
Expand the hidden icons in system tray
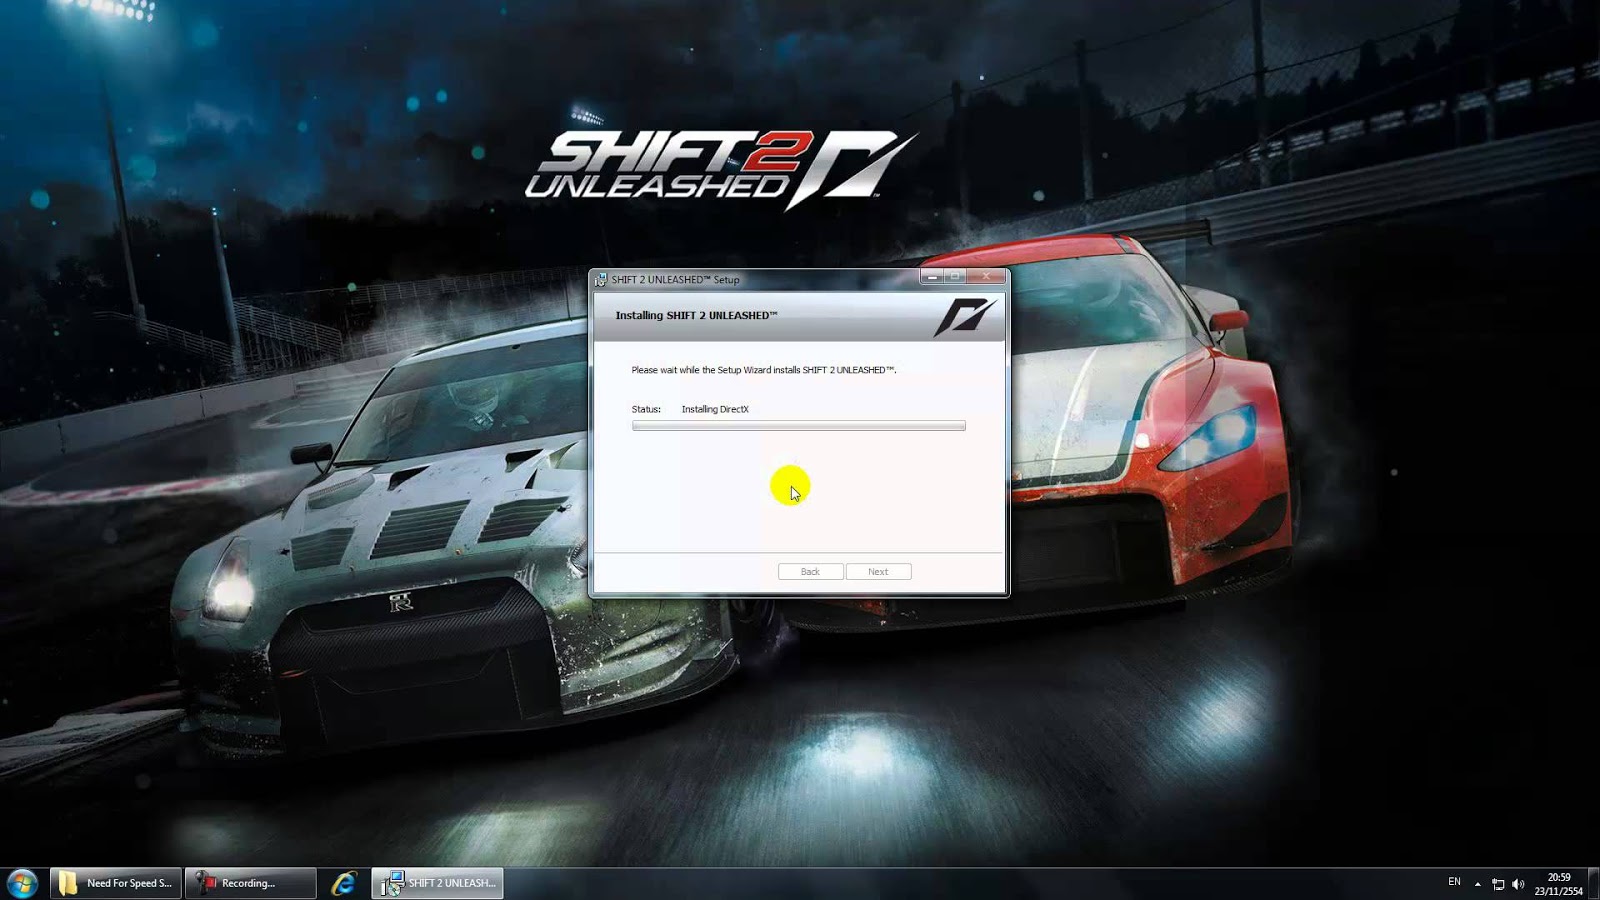pos(1478,885)
